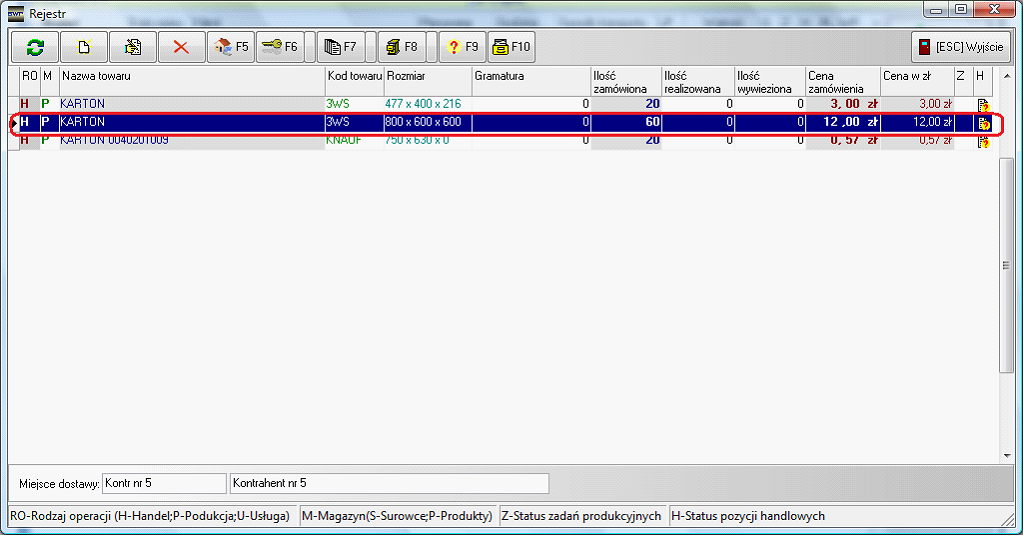Viewport: 1024px width, 536px height.
Task: Select the KARTON 477 x 400 x 216 row
Action: pyautogui.click(x=190, y=104)
